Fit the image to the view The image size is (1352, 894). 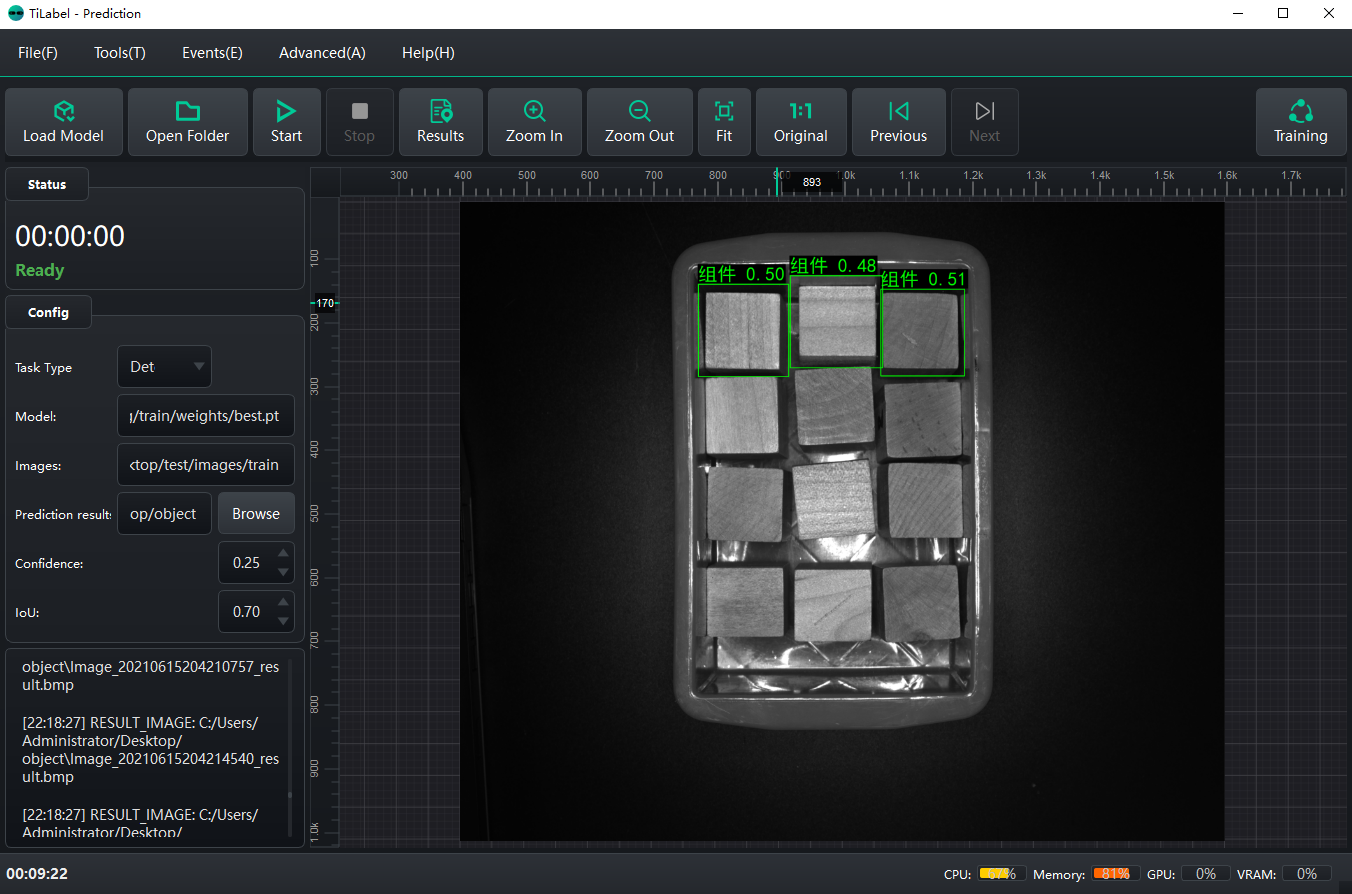coord(724,122)
